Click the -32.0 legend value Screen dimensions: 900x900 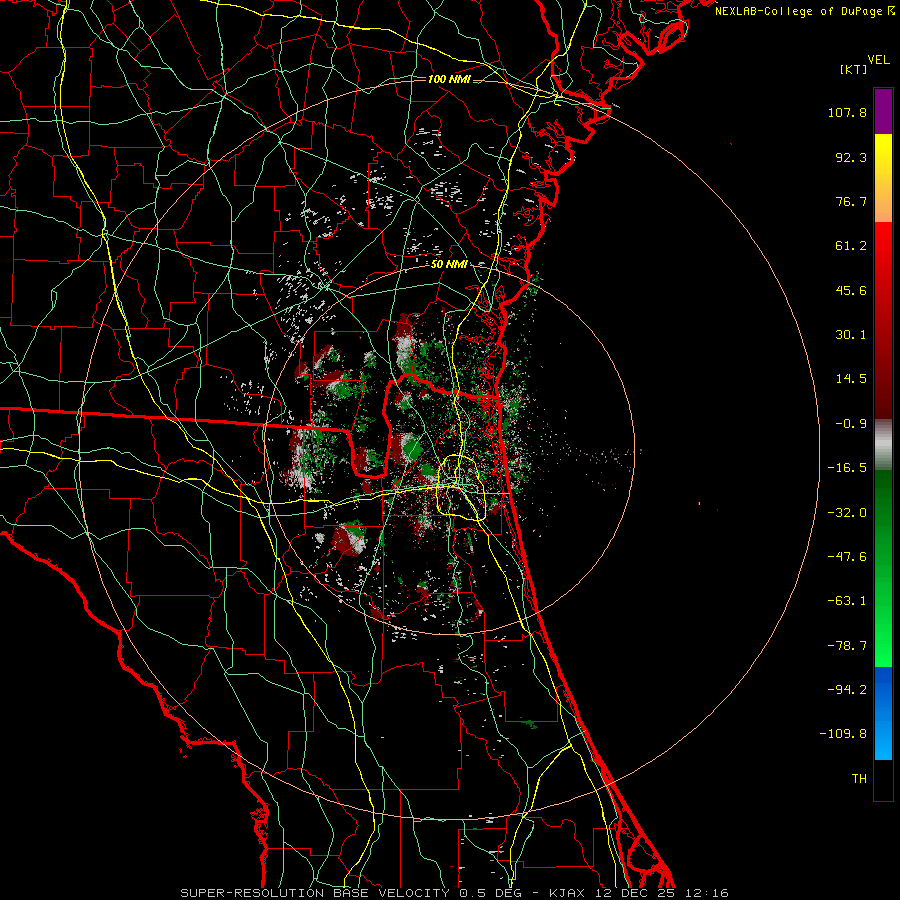click(847, 513)
